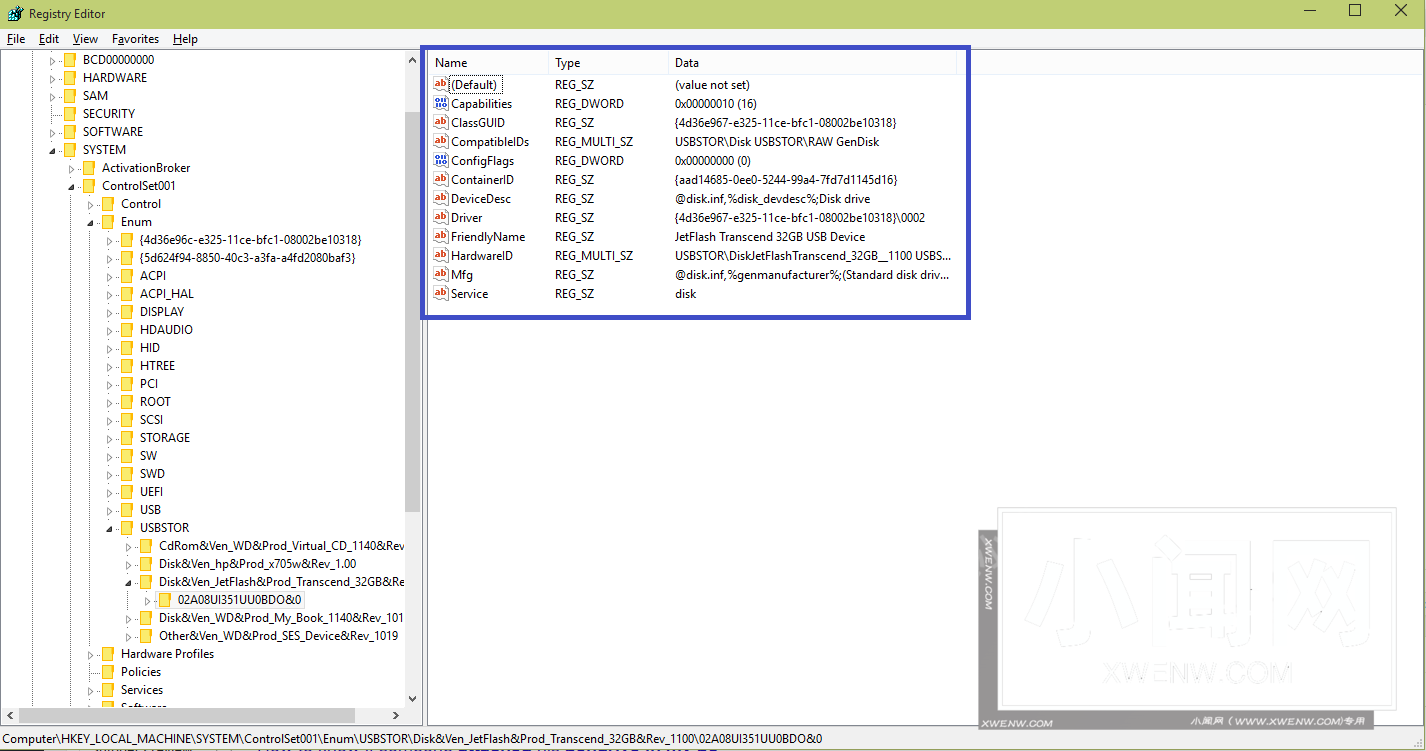Viewport: 1426px width, 751px height.
Task: Click the Capabilities DWORD value icon
Action: 441,104
